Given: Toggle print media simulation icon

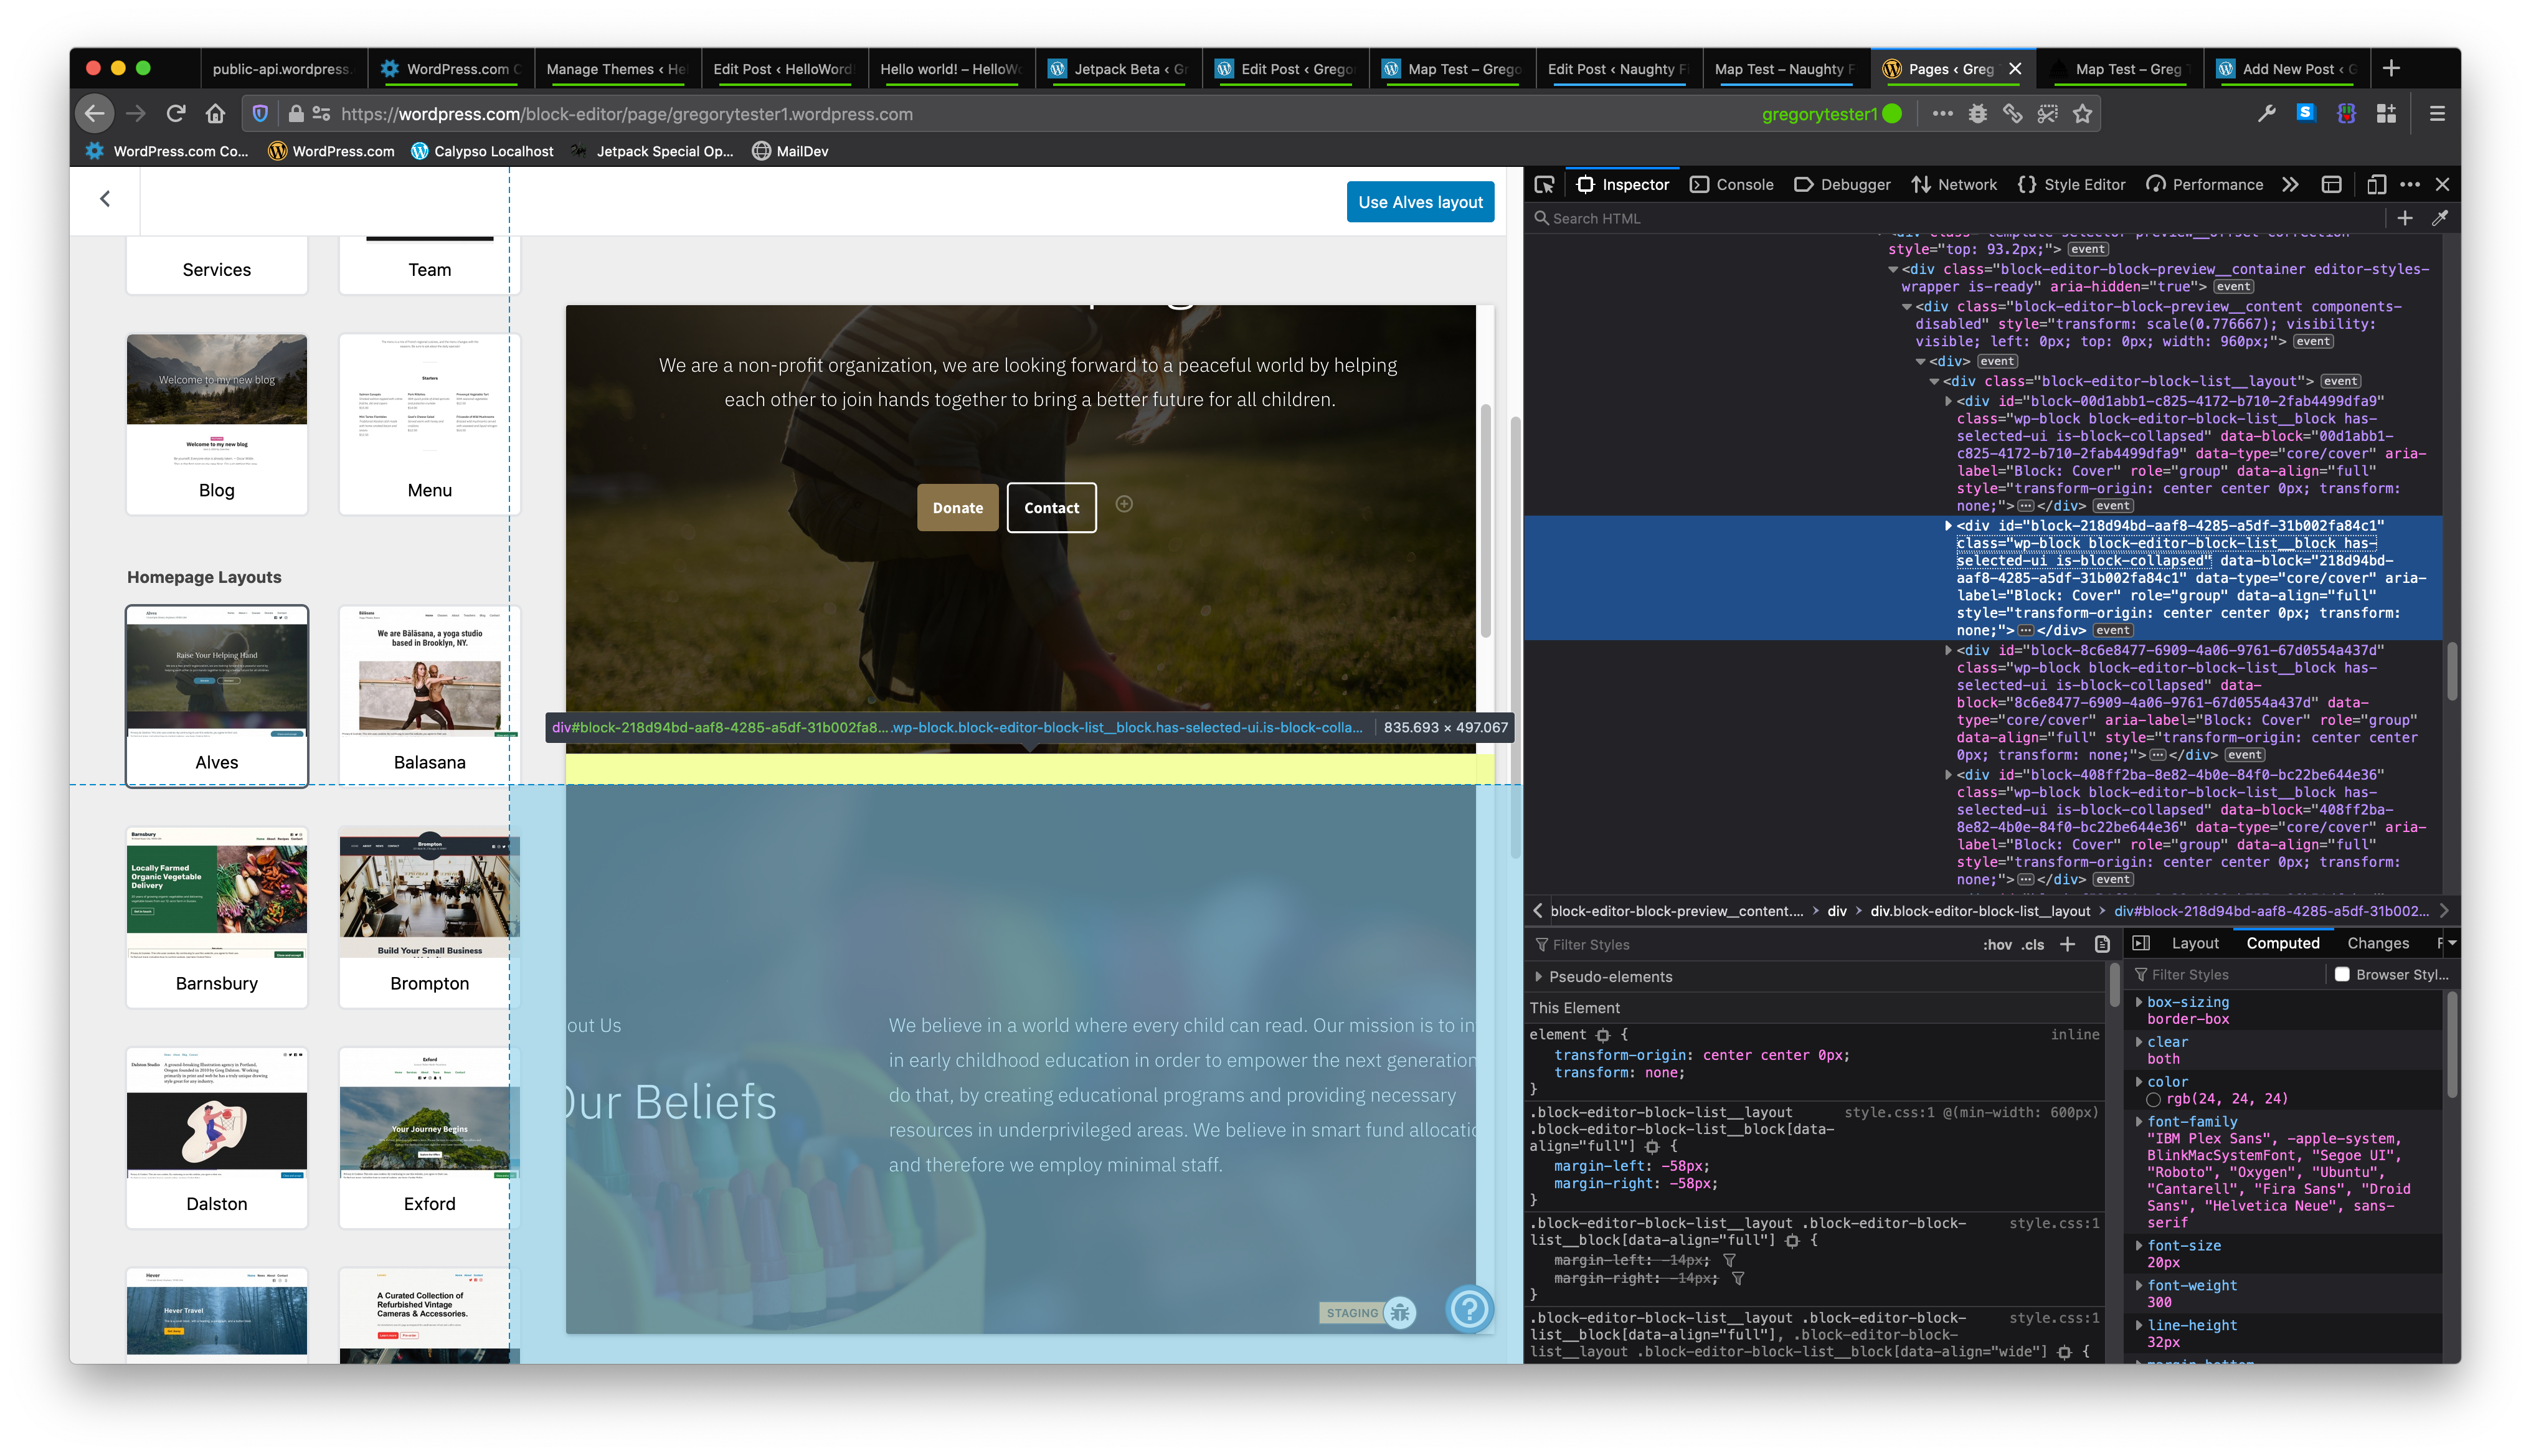Looking at the screenshot, I should pyautogui.click(x=2102, y=944).
